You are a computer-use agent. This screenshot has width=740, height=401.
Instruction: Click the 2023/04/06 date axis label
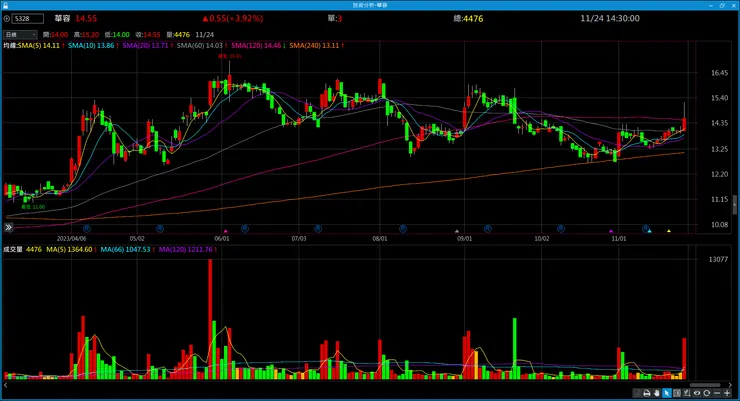pyautogui.click(x=71, y=239)
